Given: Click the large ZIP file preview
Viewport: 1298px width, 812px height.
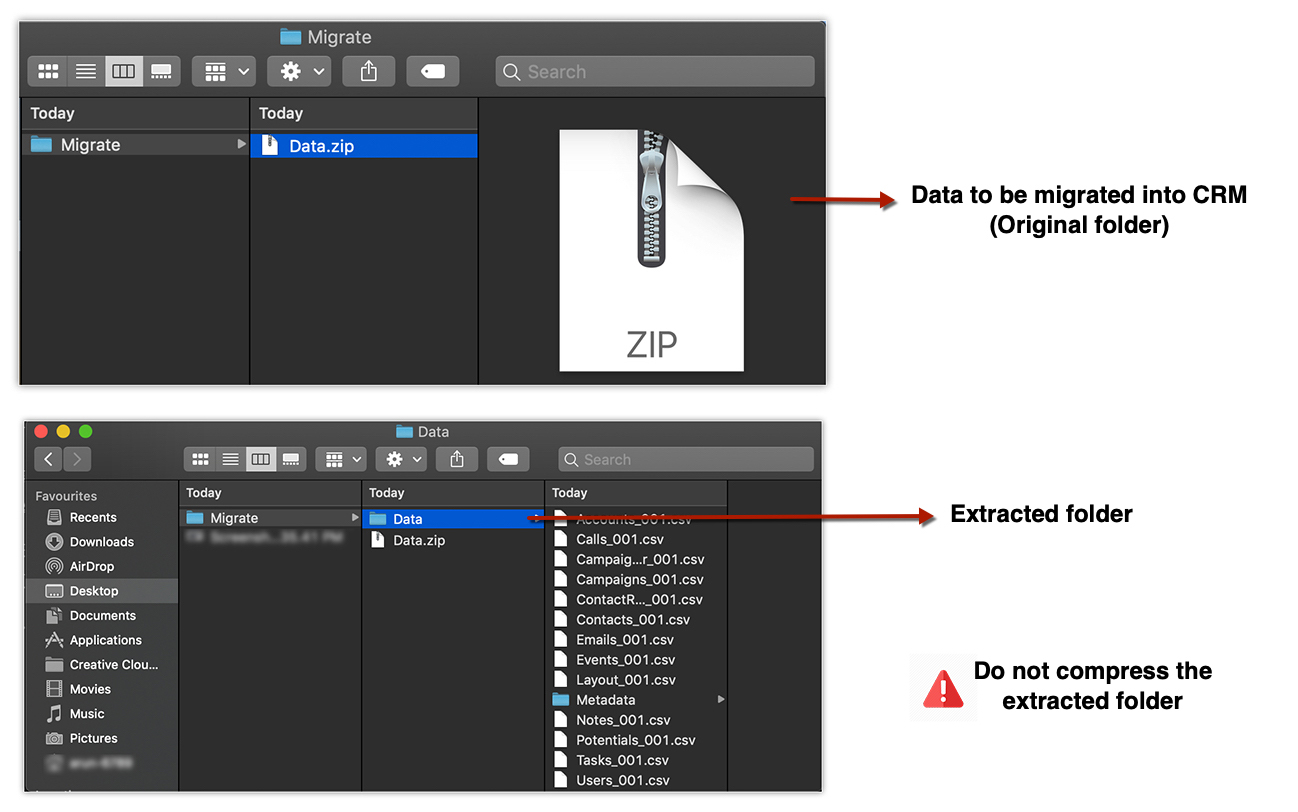Looking at the screenshot, I should click(x=651, y=250).
